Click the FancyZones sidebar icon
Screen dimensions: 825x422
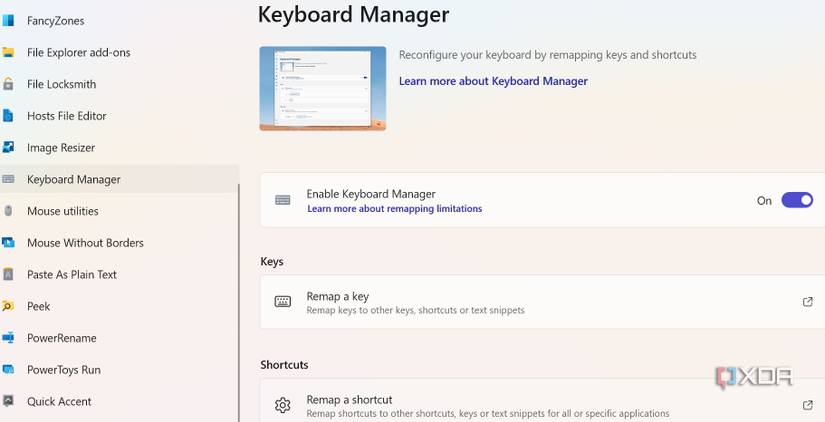click(8, 21)
